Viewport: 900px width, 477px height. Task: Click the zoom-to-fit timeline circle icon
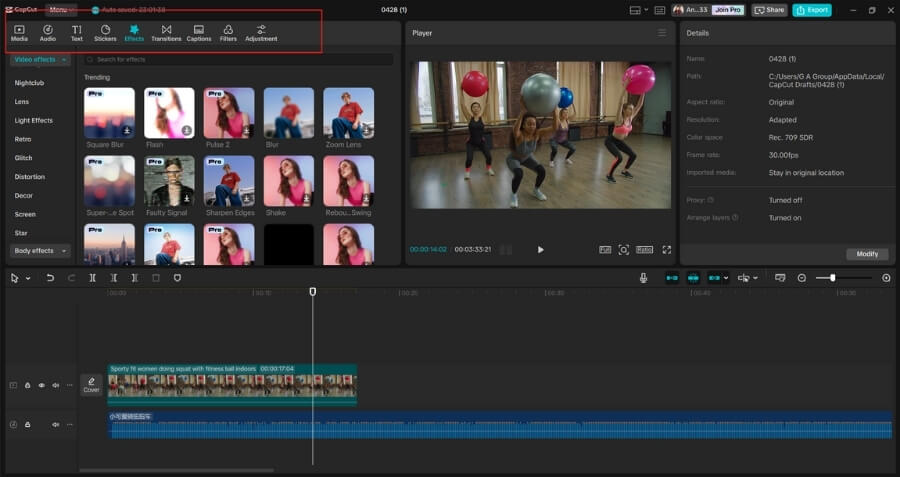(x=886, y=278)
